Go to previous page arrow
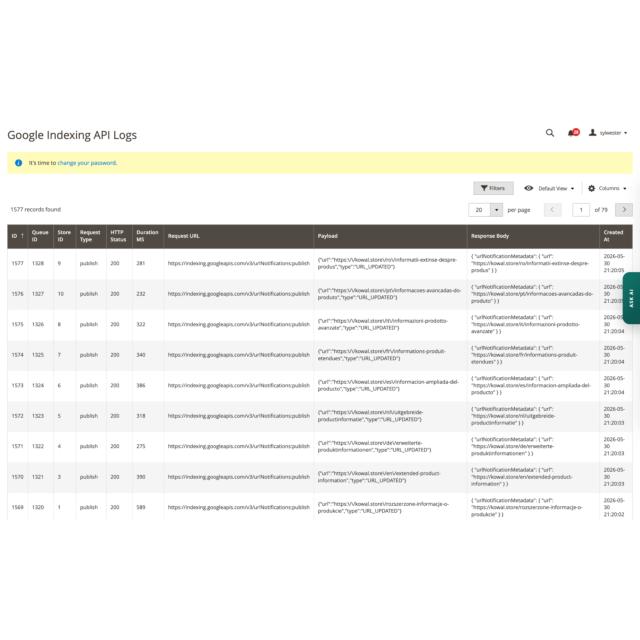 (552, 210)
